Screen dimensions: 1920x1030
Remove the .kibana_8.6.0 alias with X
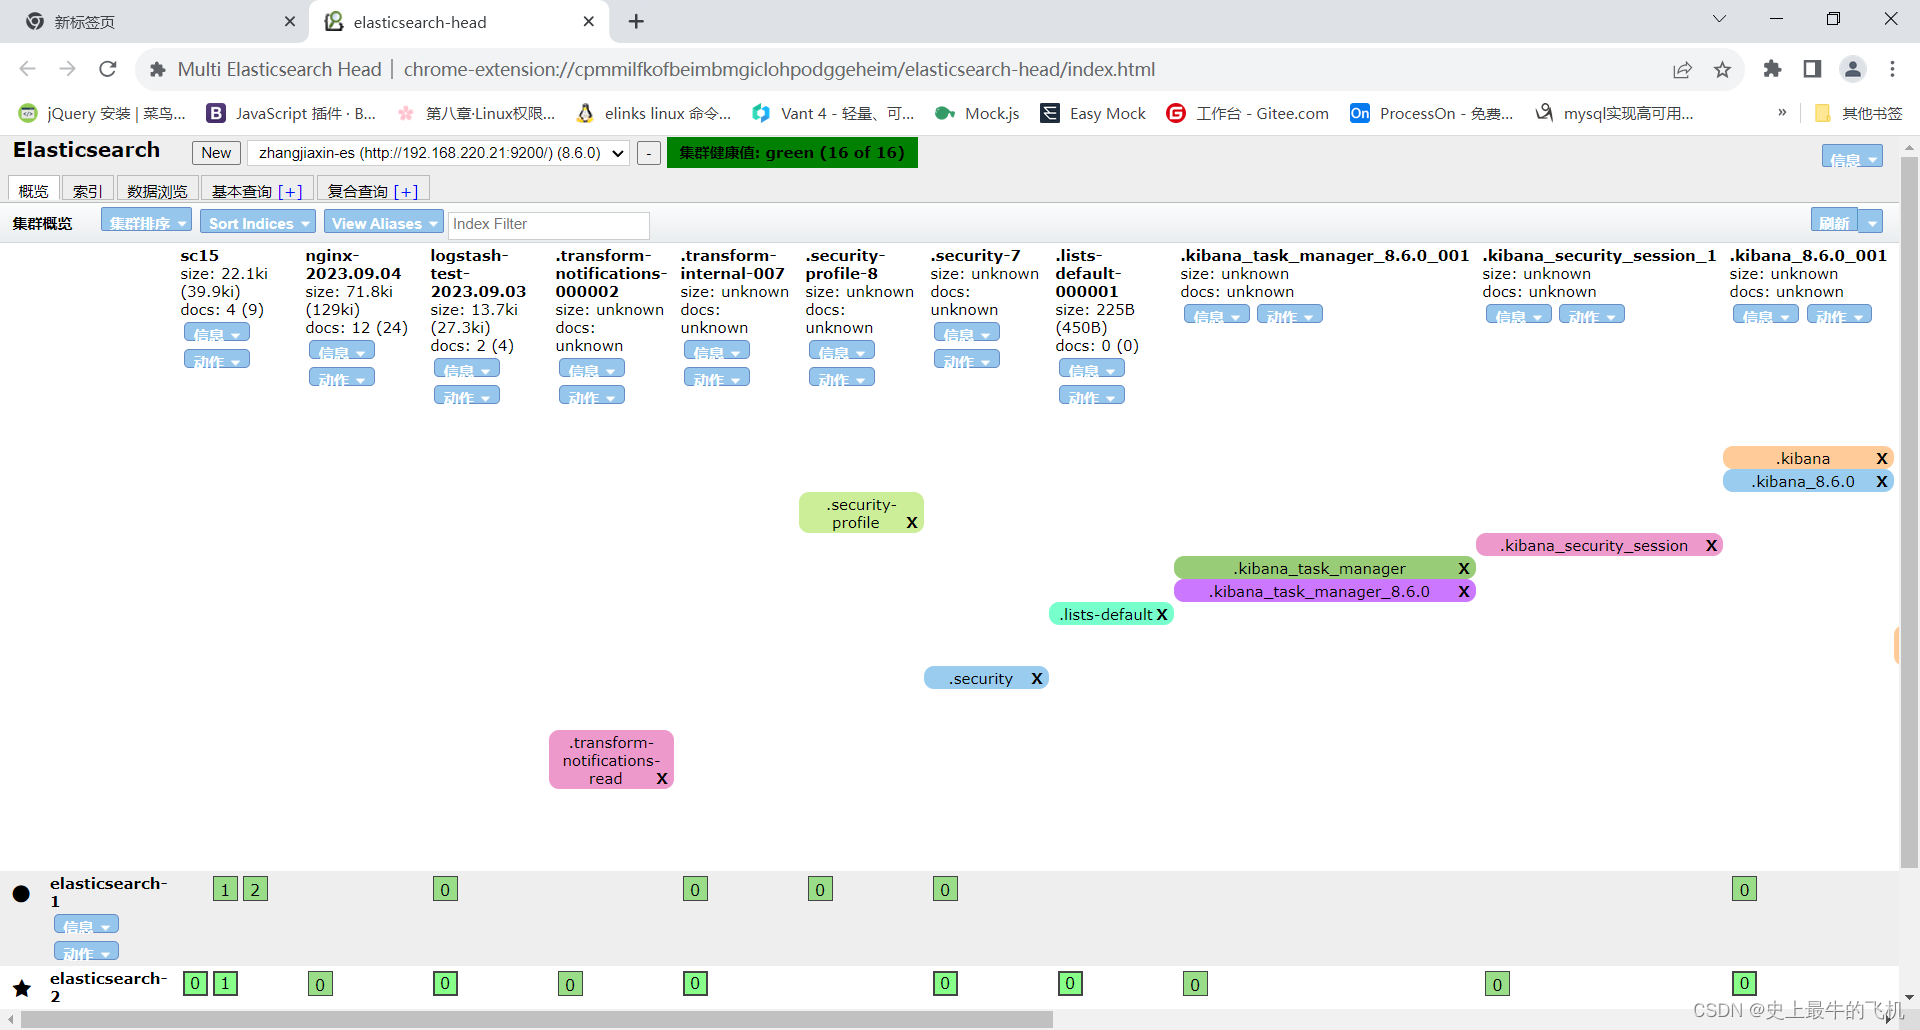click(1882, 481)
